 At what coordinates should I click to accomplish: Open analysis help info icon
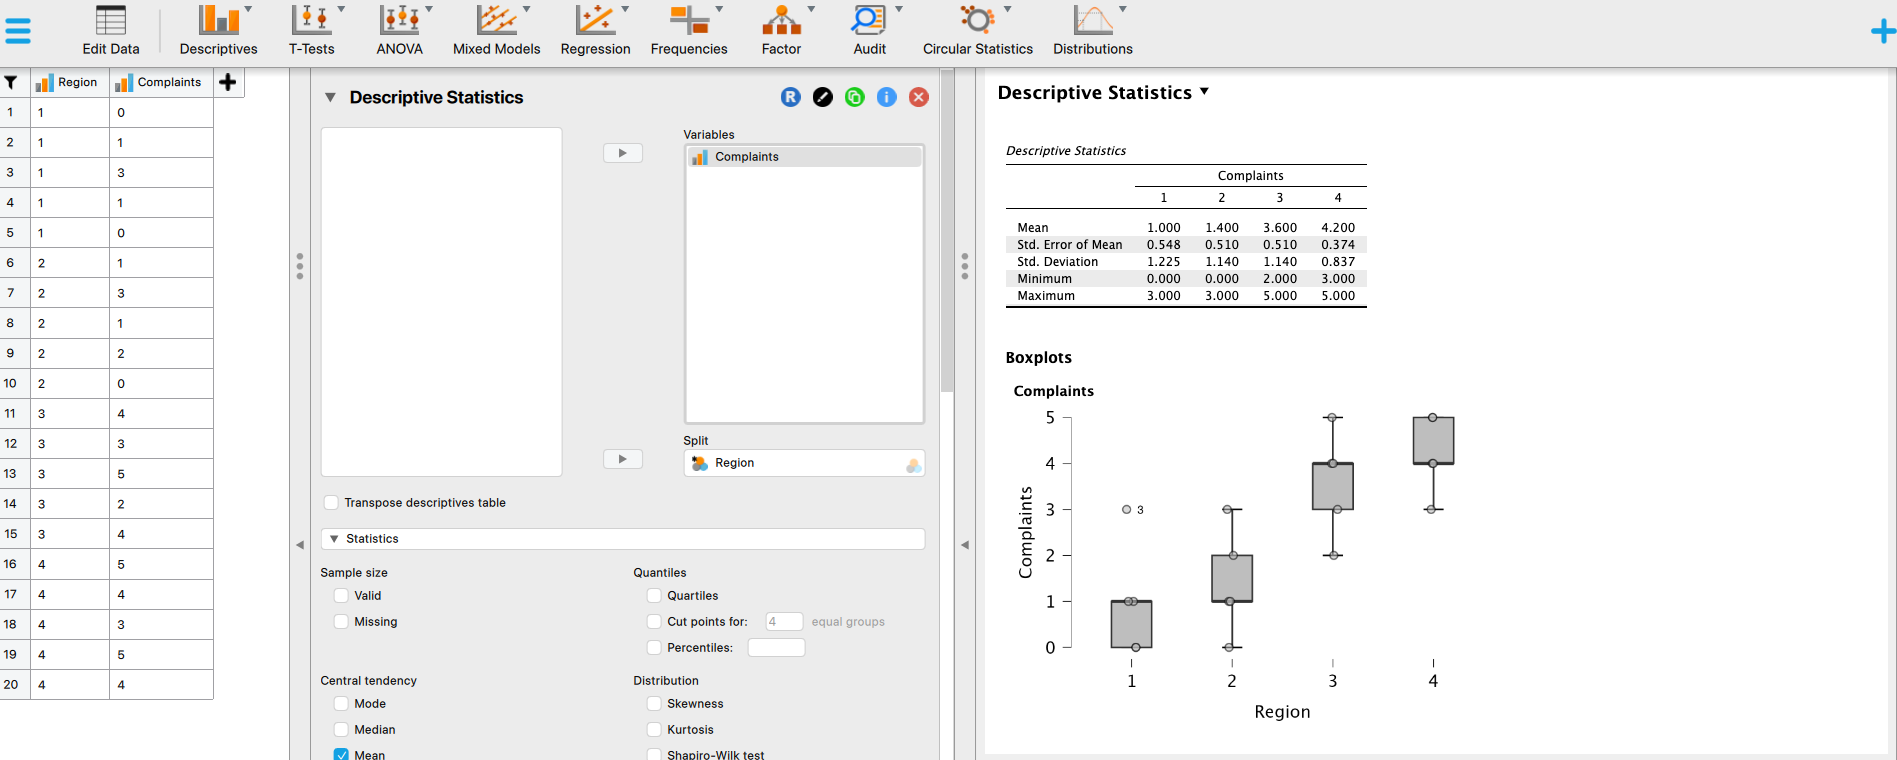(x=887, y=97)
